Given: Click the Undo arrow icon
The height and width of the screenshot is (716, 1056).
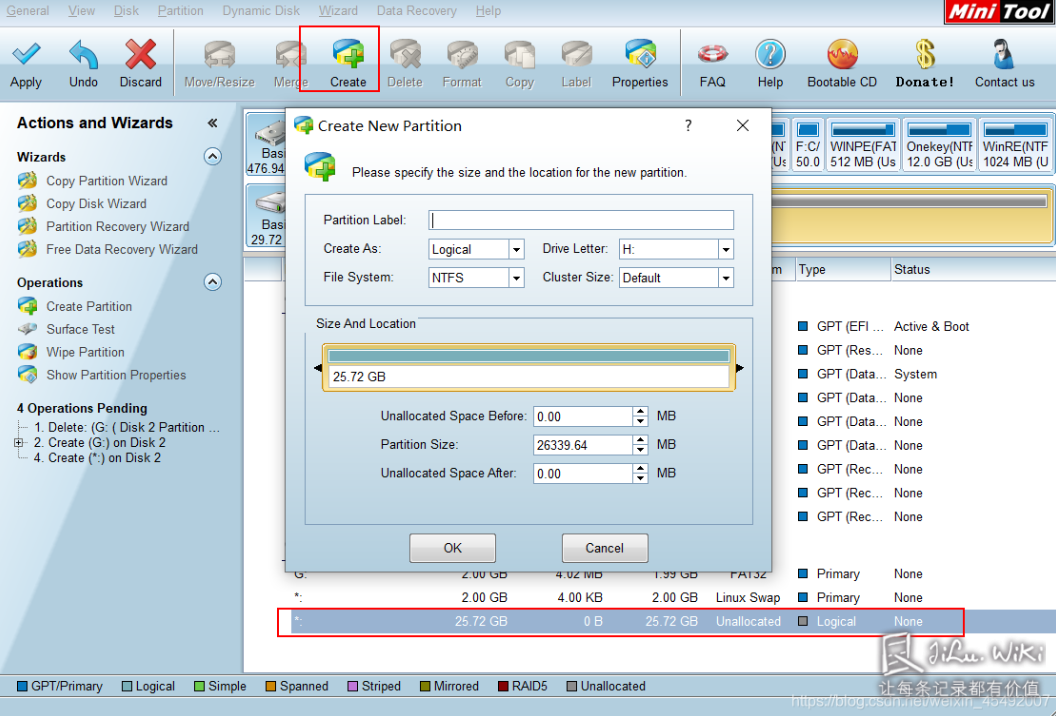Looking at the screenshot, I should click(x=84, y=55).
